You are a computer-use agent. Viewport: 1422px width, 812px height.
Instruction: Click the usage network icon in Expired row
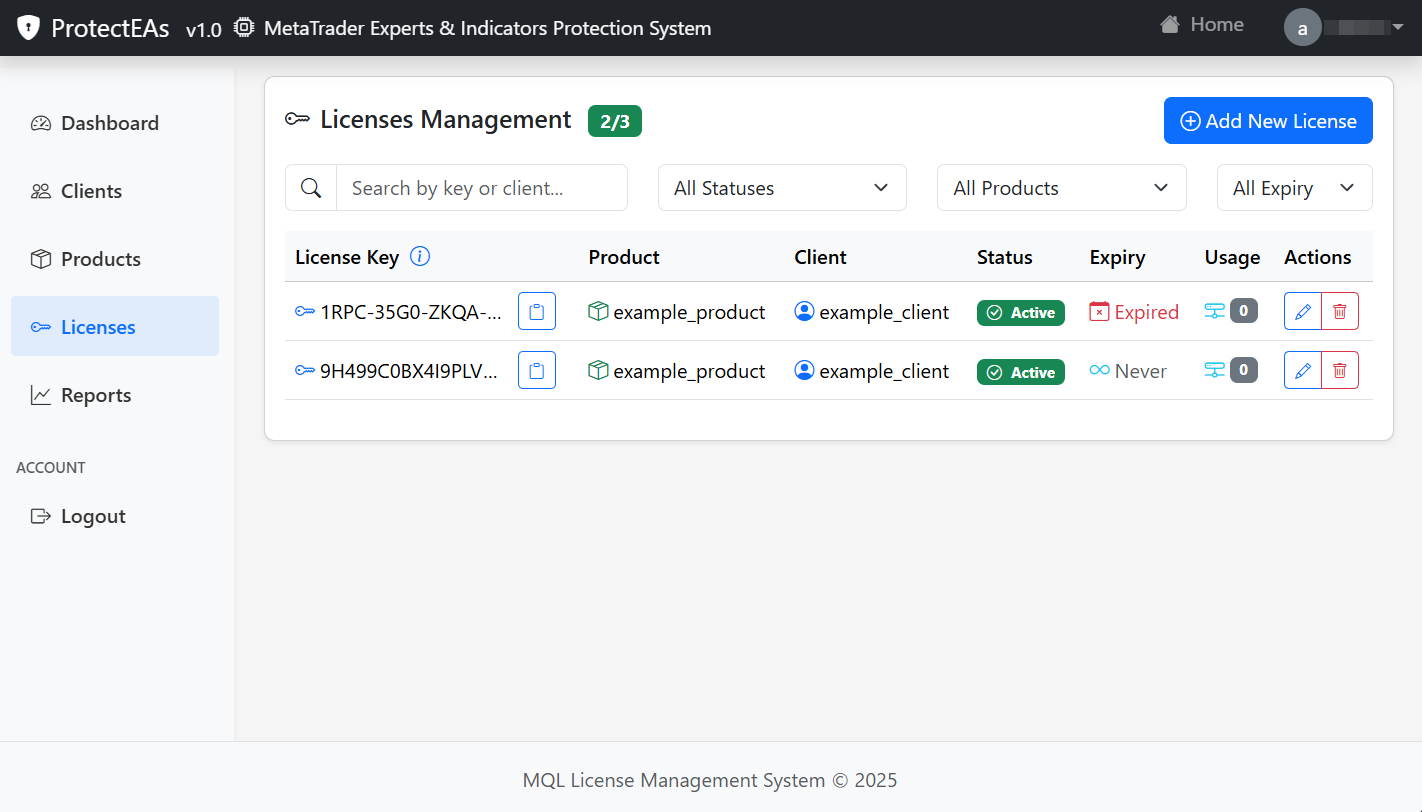(x=1215, y=311)
